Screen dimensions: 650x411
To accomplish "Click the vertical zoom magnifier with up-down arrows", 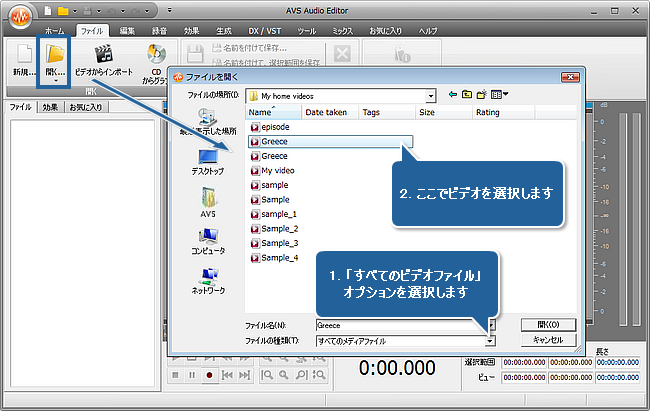I will 319,375.
